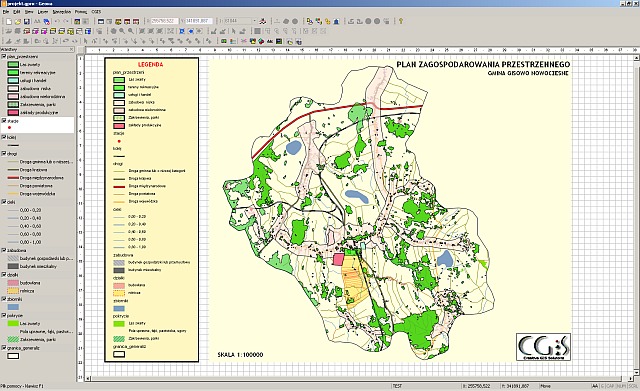Toggle the granica_generalic layer checkbox
Screen dimensions: 640x391
(4, 348)
